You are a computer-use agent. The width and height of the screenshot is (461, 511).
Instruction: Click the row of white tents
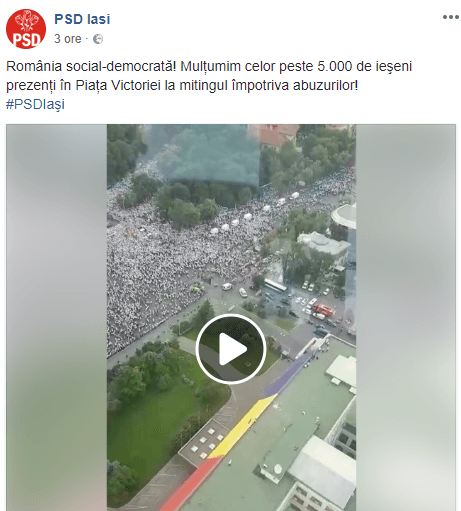(253, 213)
